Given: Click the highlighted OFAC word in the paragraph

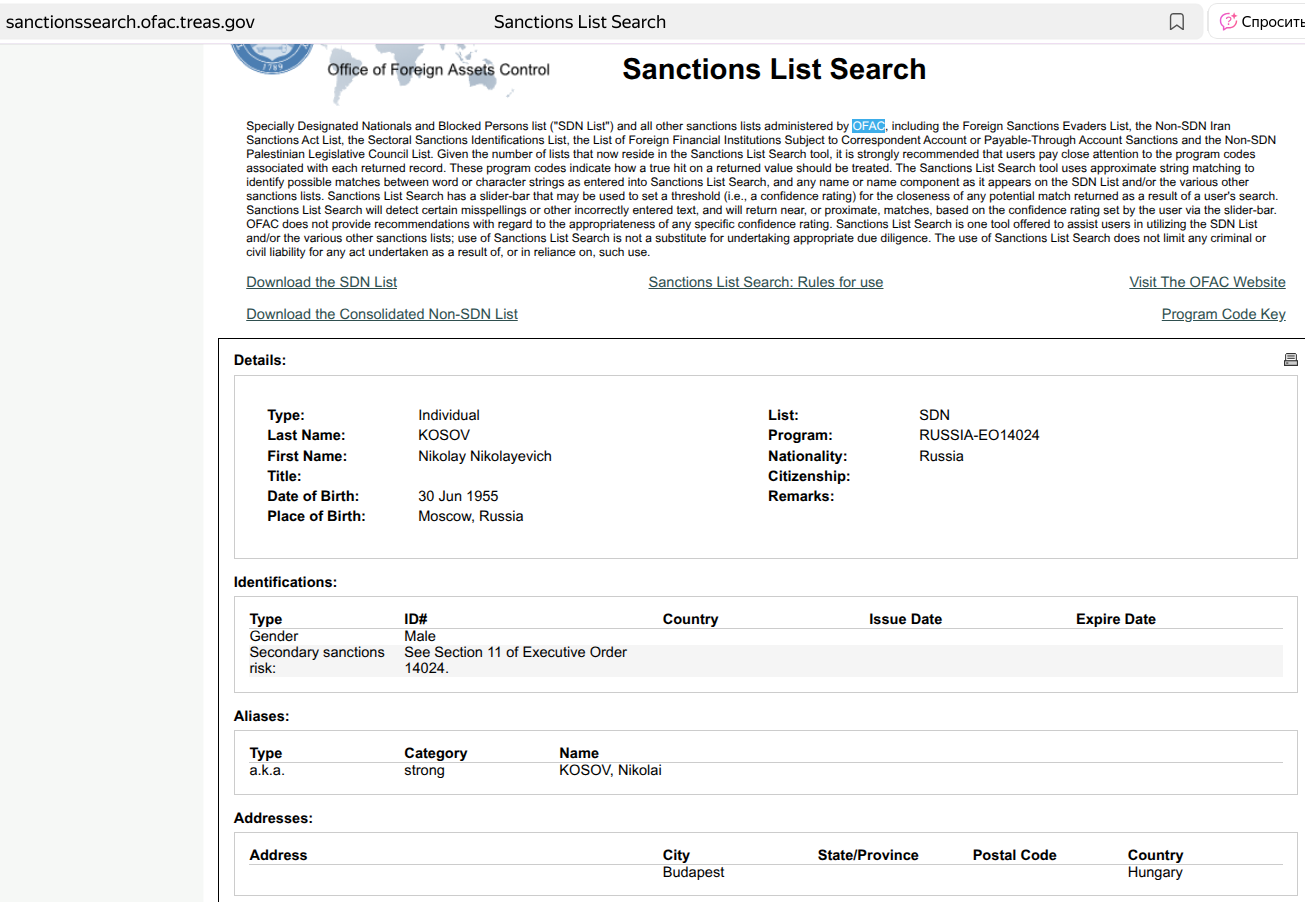Looking at the screenshot, I should pos(868,126).
